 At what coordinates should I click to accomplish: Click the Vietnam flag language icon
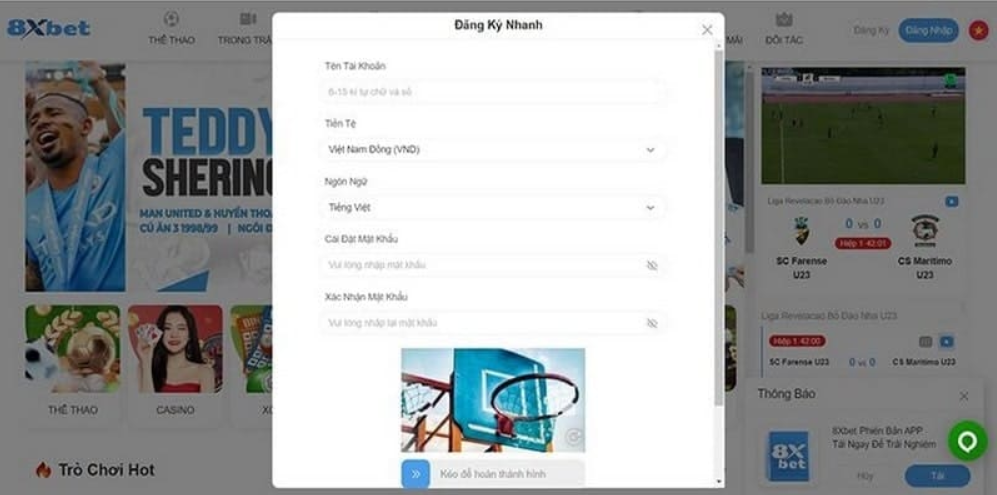click(978, 30)
